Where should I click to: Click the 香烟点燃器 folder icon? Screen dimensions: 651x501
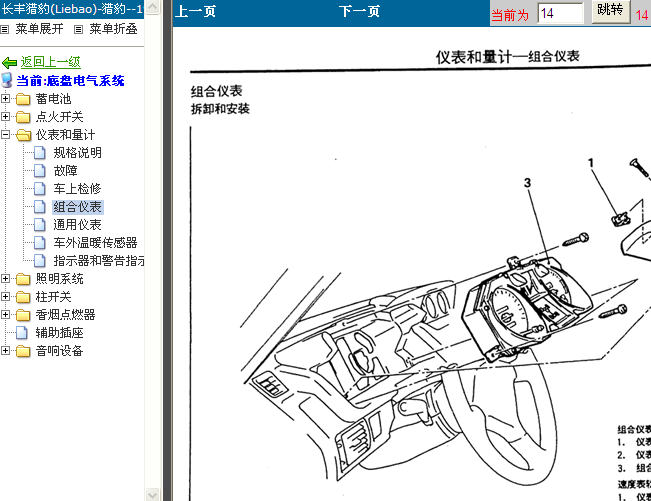(x=23, y=315)
